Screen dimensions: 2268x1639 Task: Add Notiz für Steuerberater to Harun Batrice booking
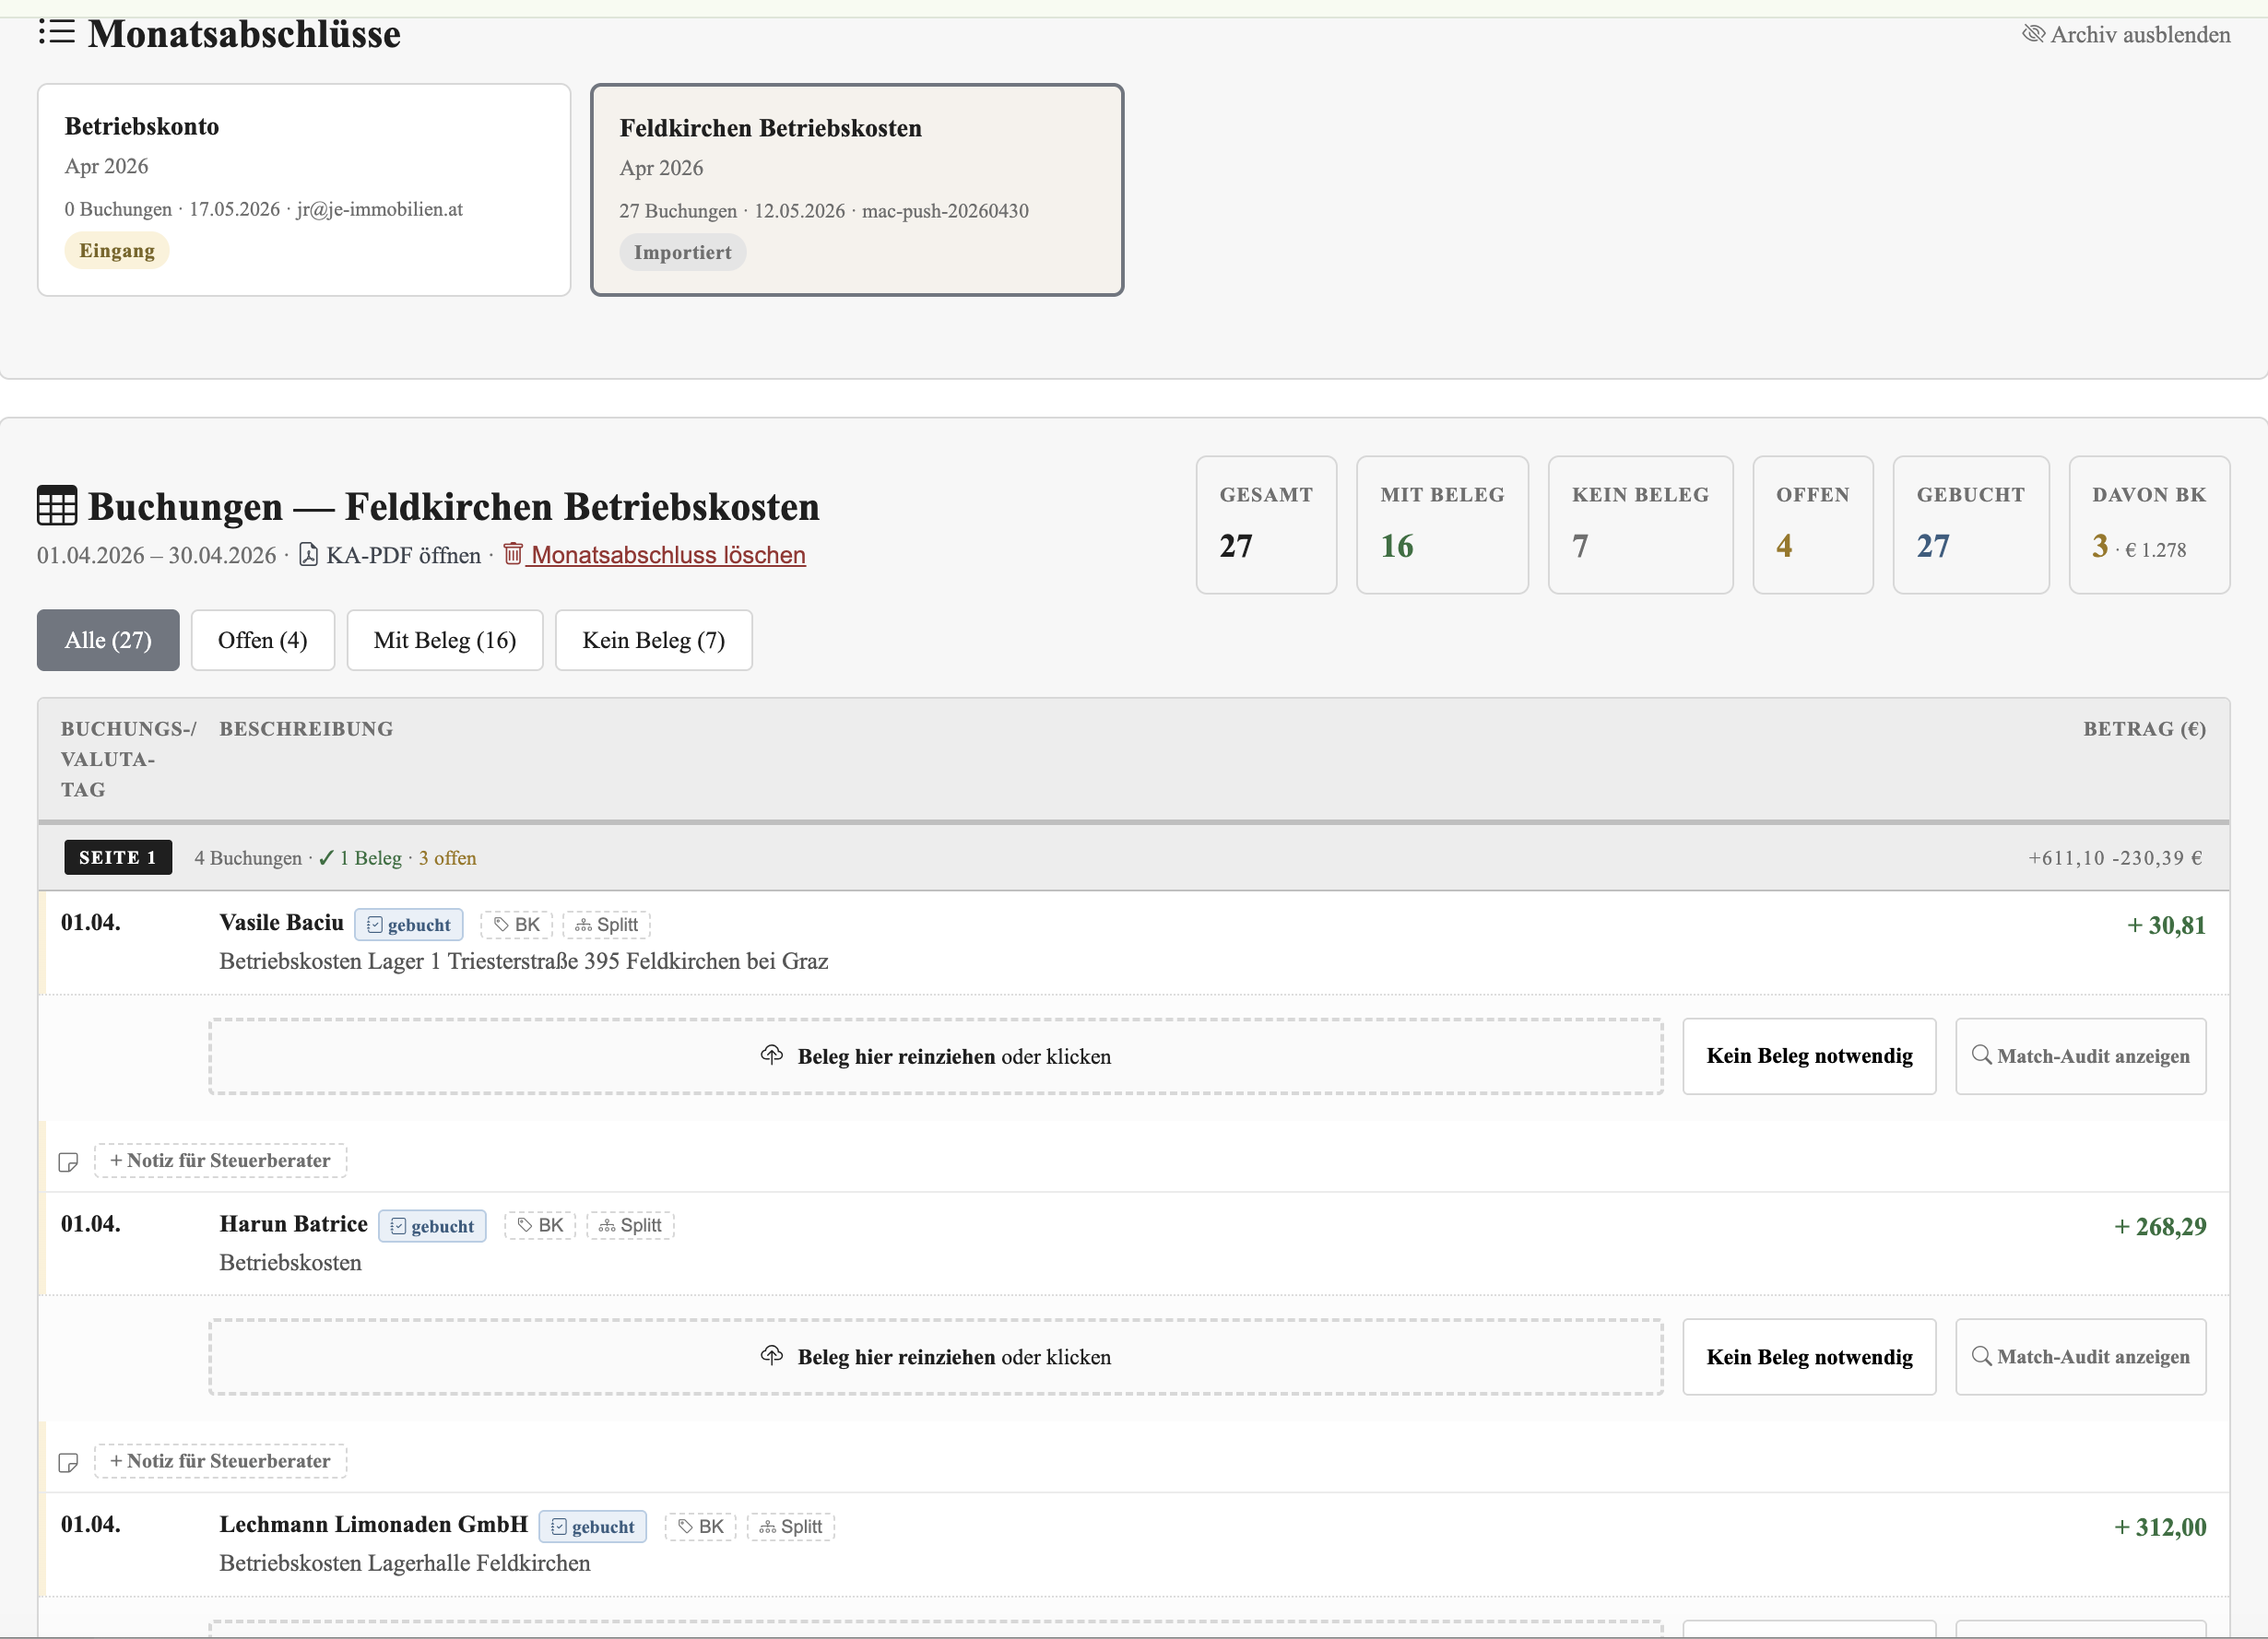pos(221,1462)
